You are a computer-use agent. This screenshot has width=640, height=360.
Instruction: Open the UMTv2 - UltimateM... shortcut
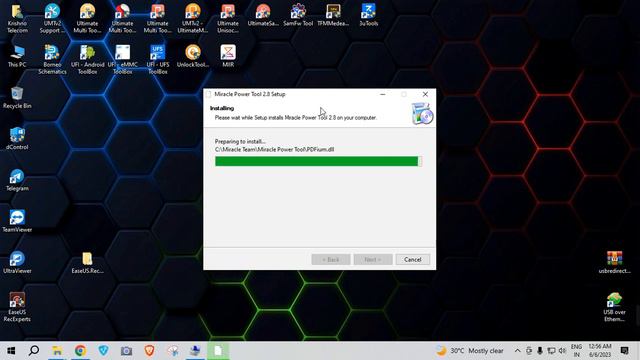pos(193,18)
